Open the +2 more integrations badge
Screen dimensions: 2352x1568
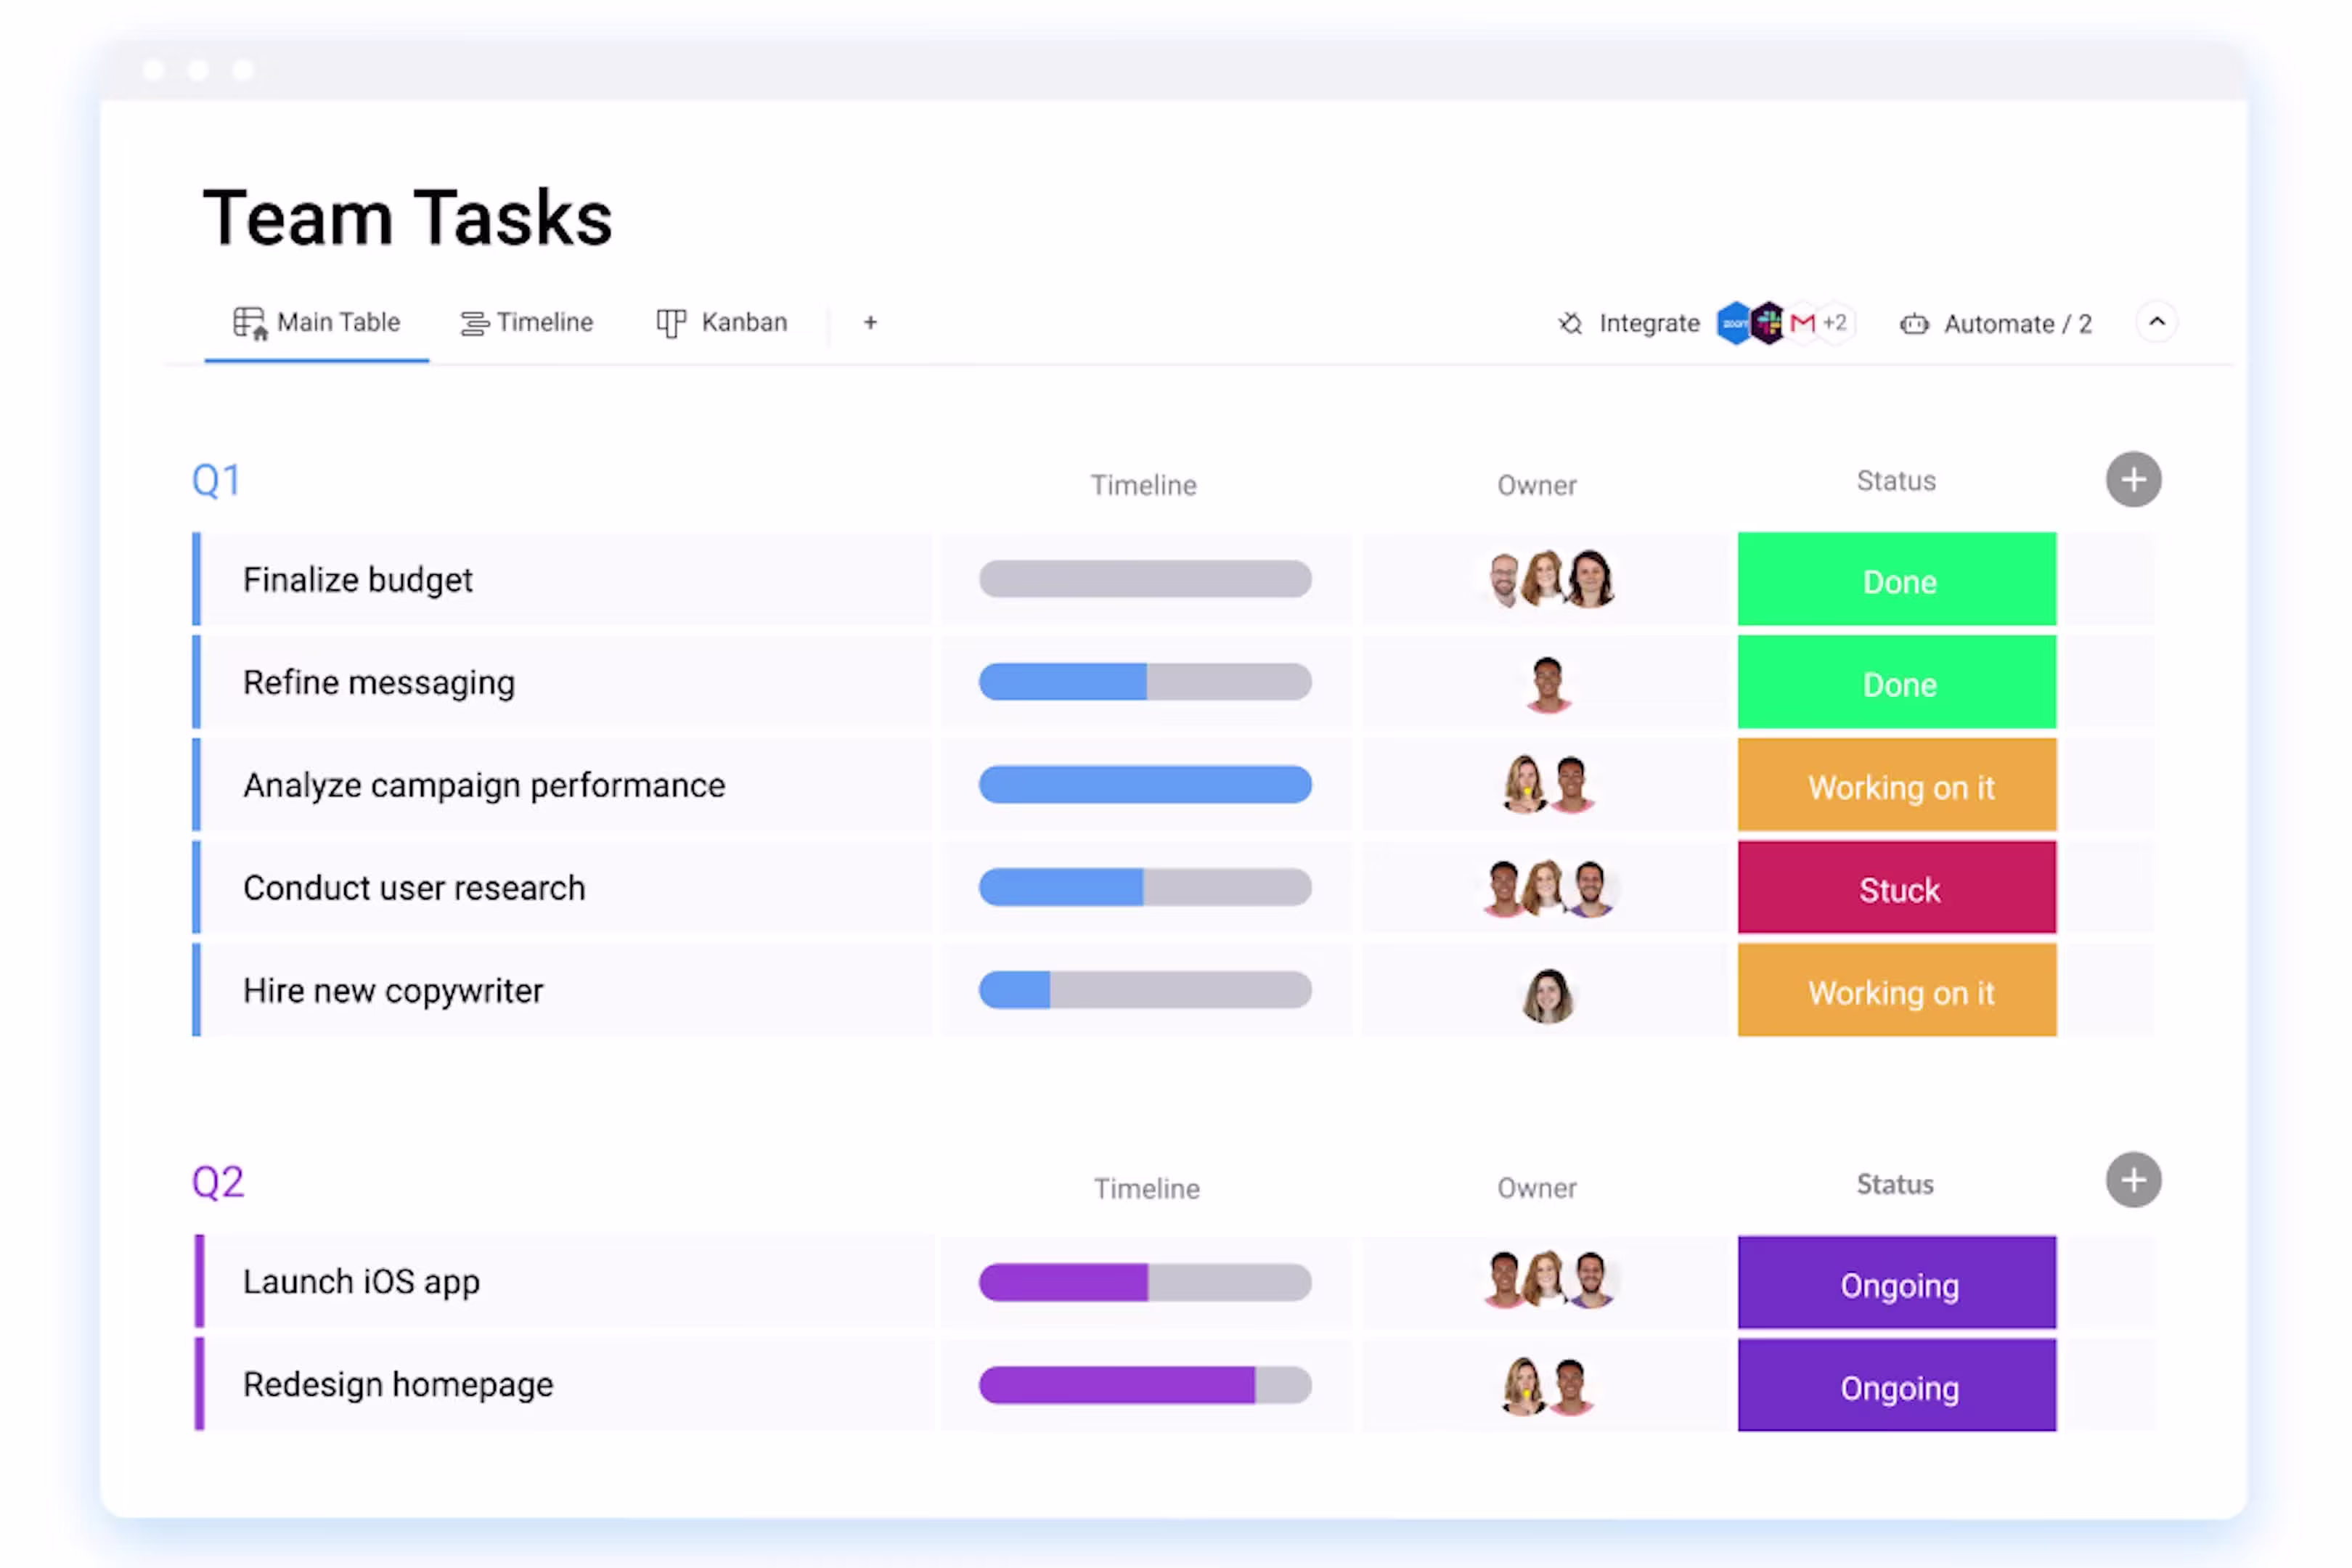pos(1835,322)
